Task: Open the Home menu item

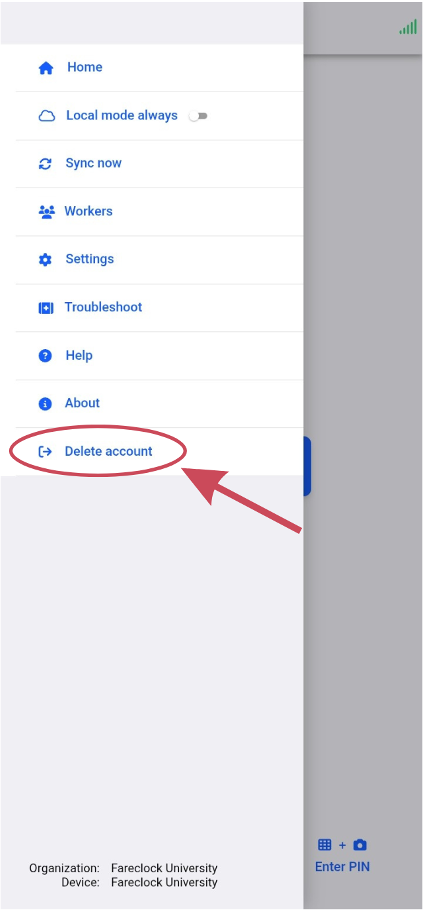Action: point(159,67)
